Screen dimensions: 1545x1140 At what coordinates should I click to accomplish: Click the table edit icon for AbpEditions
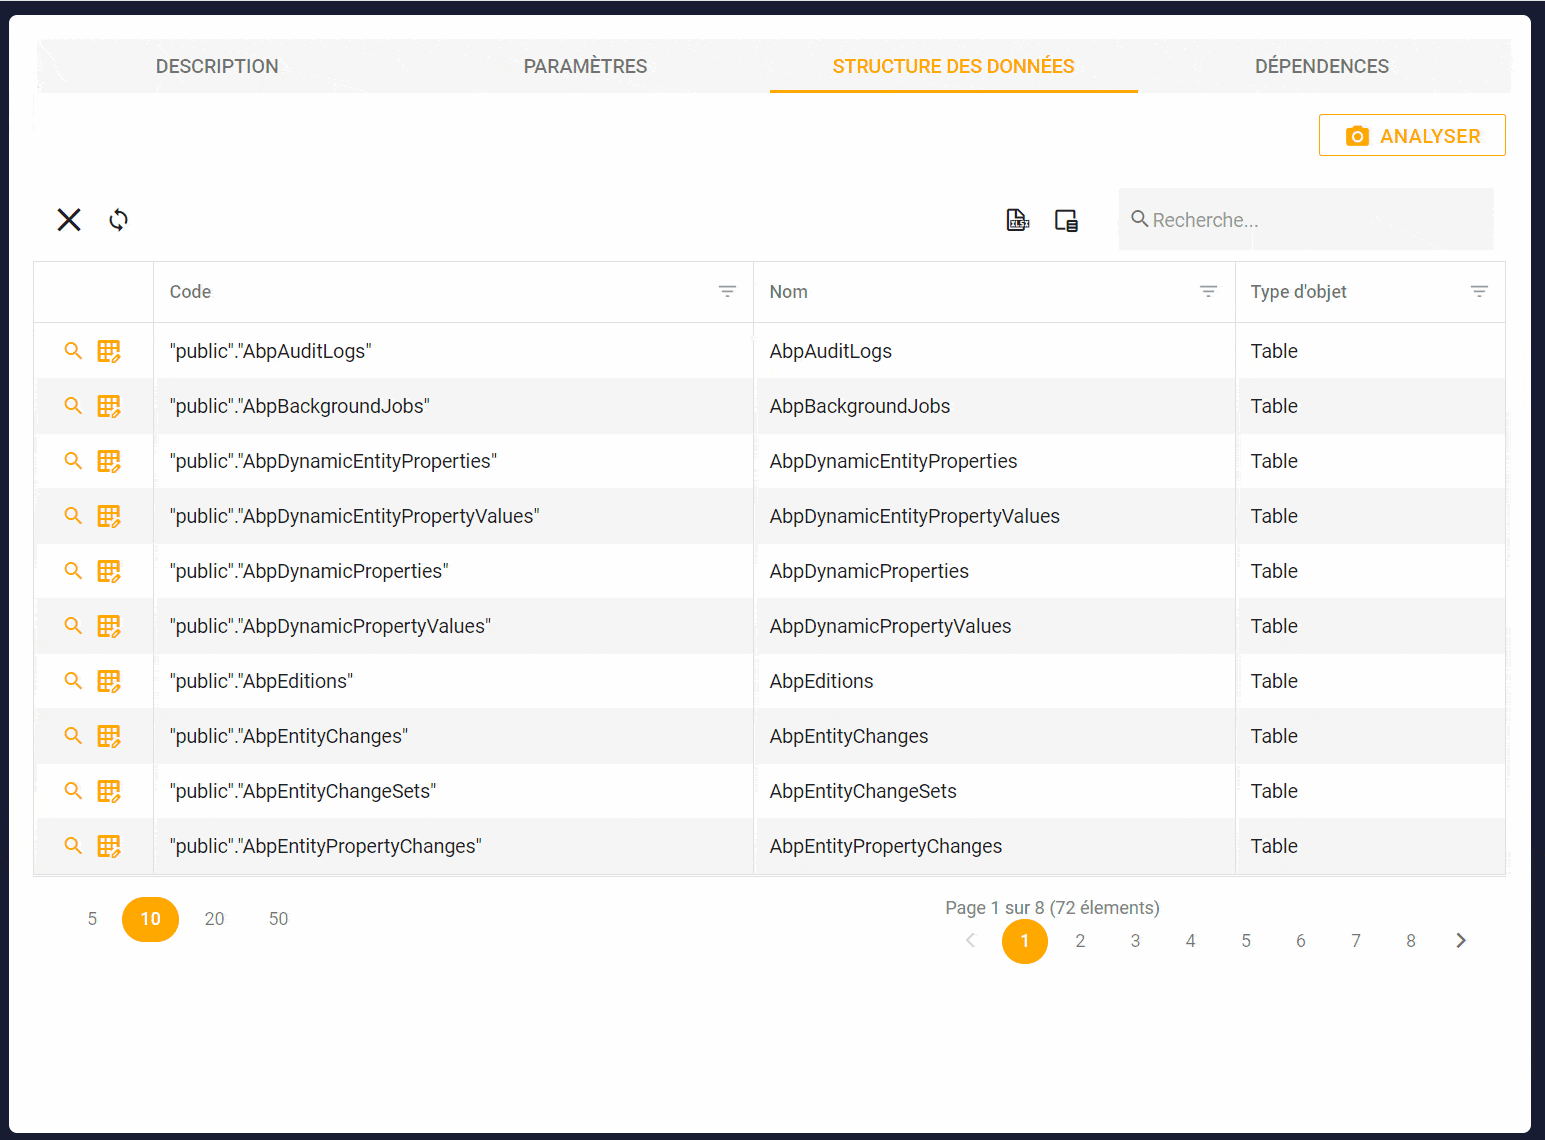(x=109, y=681)
